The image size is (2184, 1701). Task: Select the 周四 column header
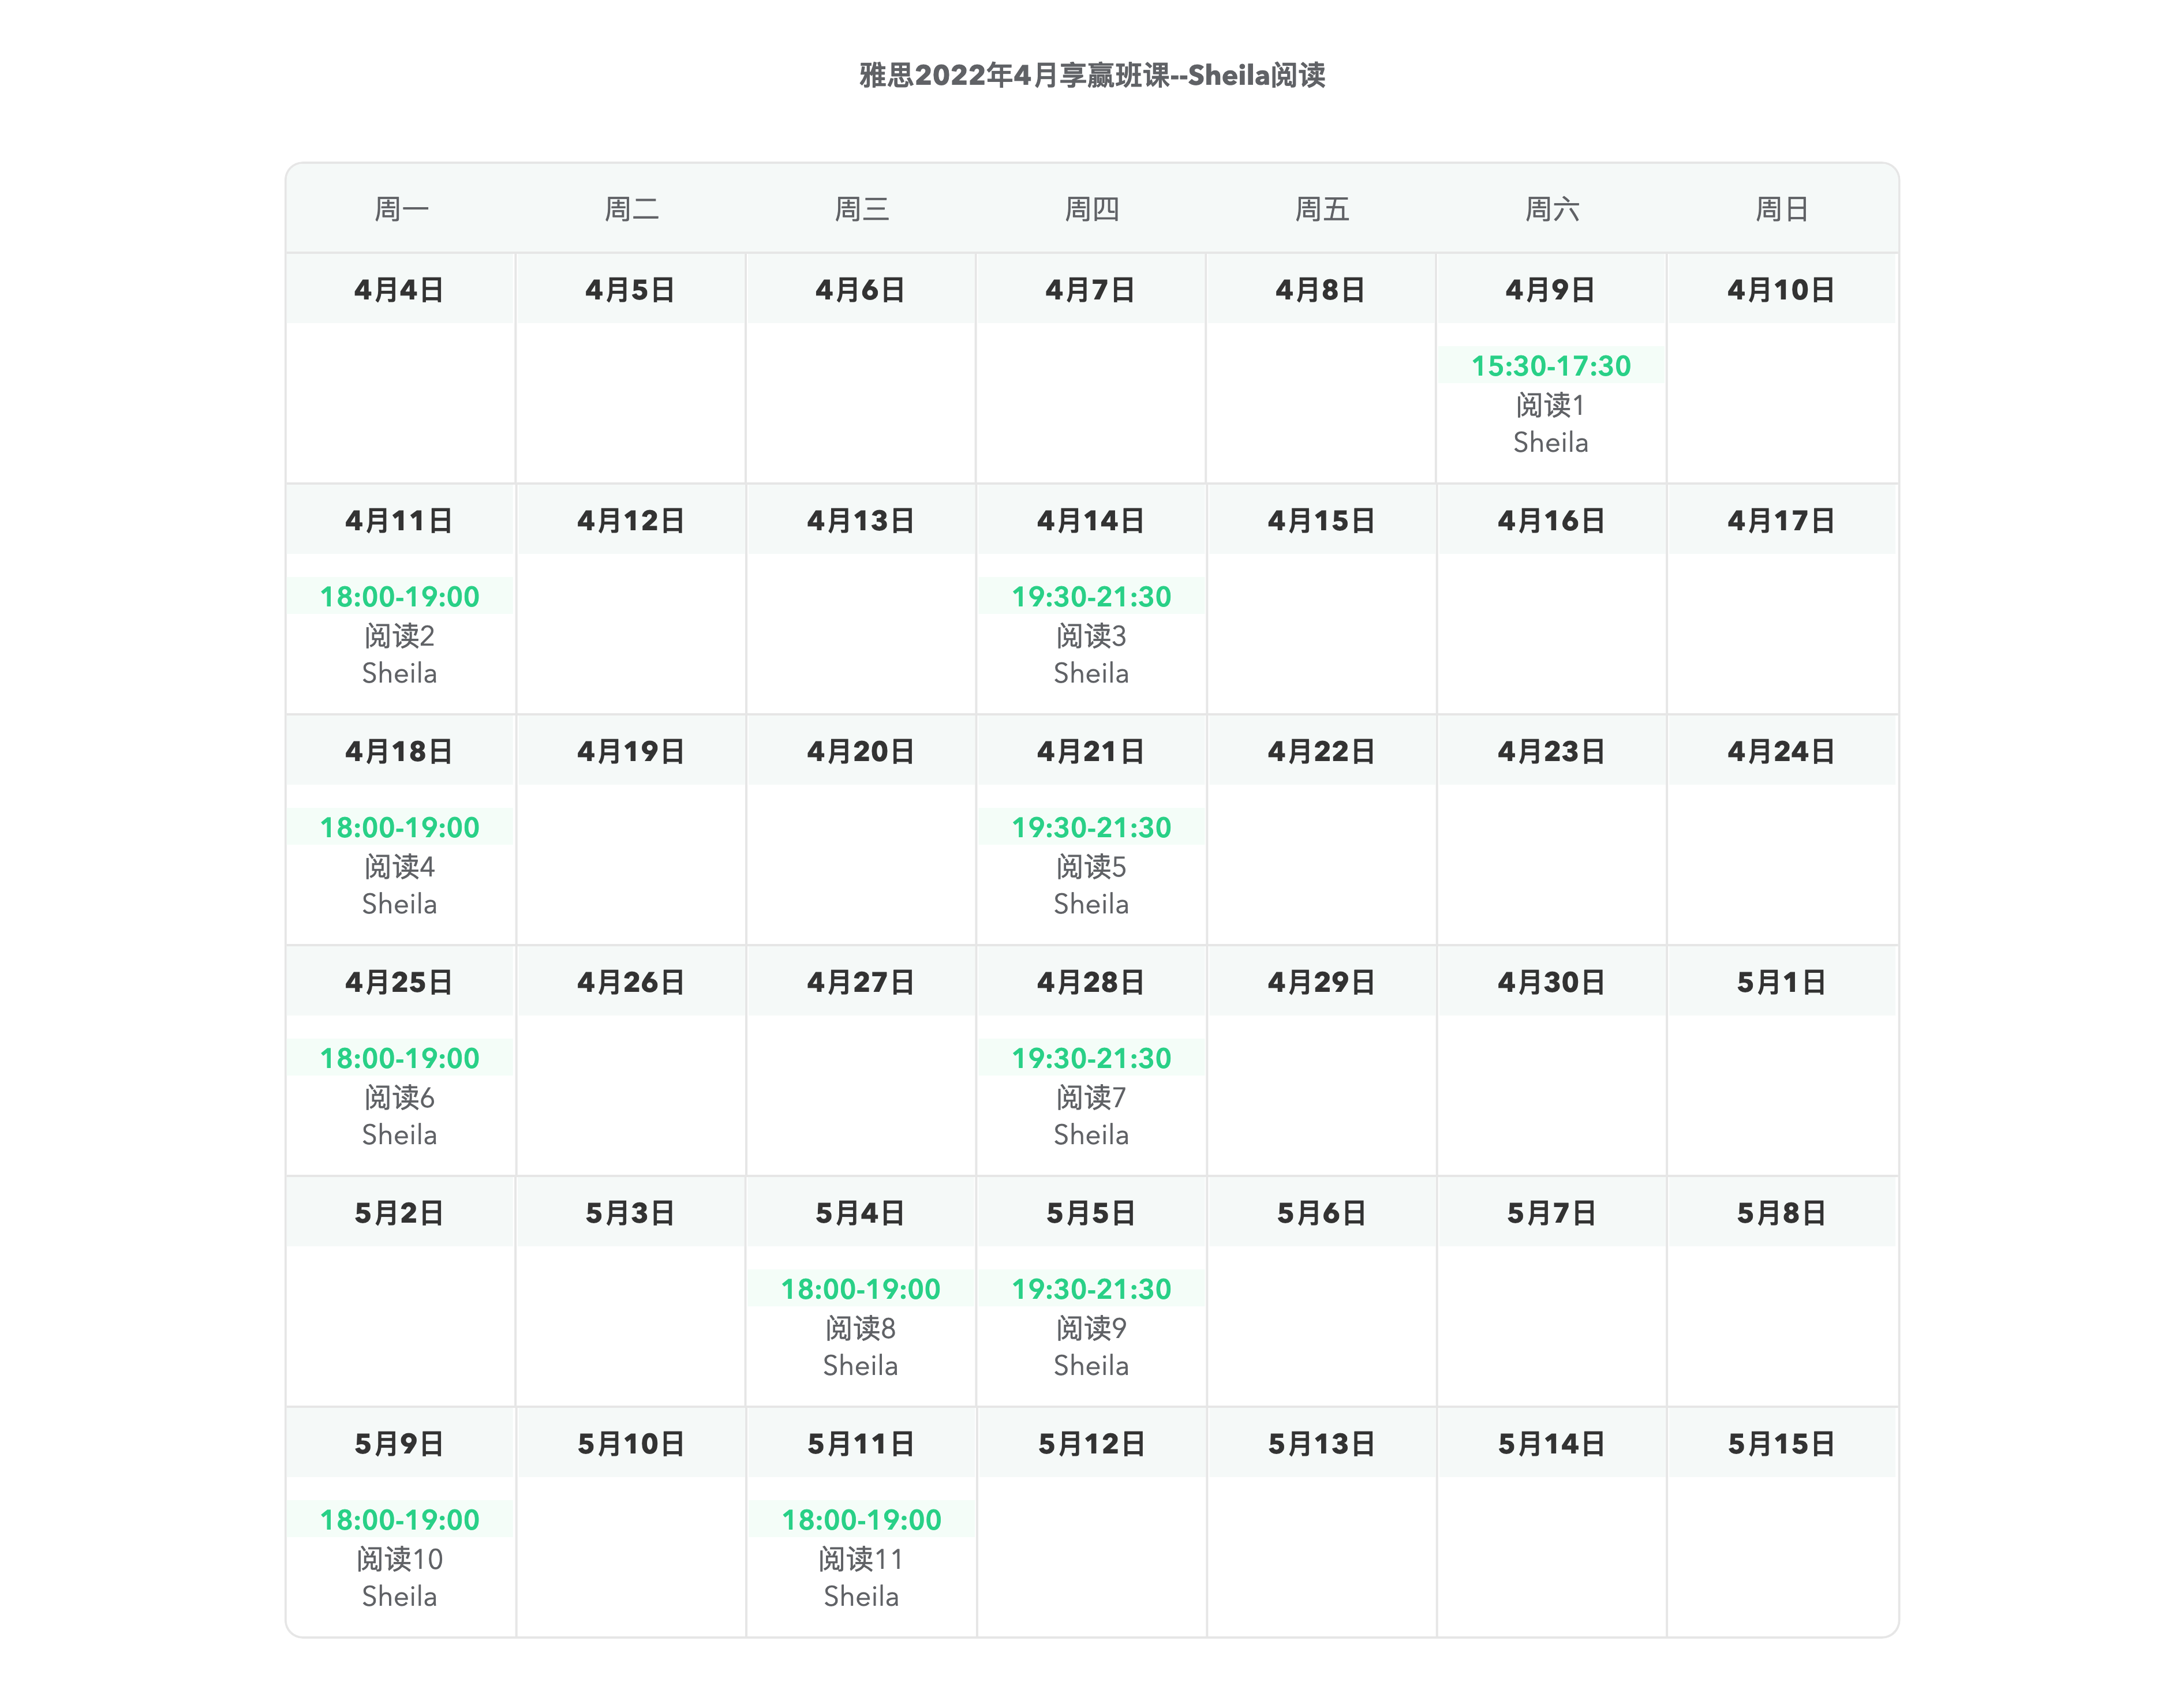[1091, 209]
